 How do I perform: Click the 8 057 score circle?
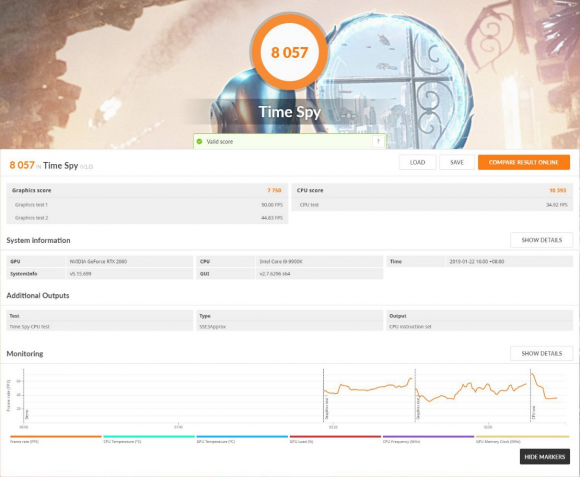coord(289,52)
